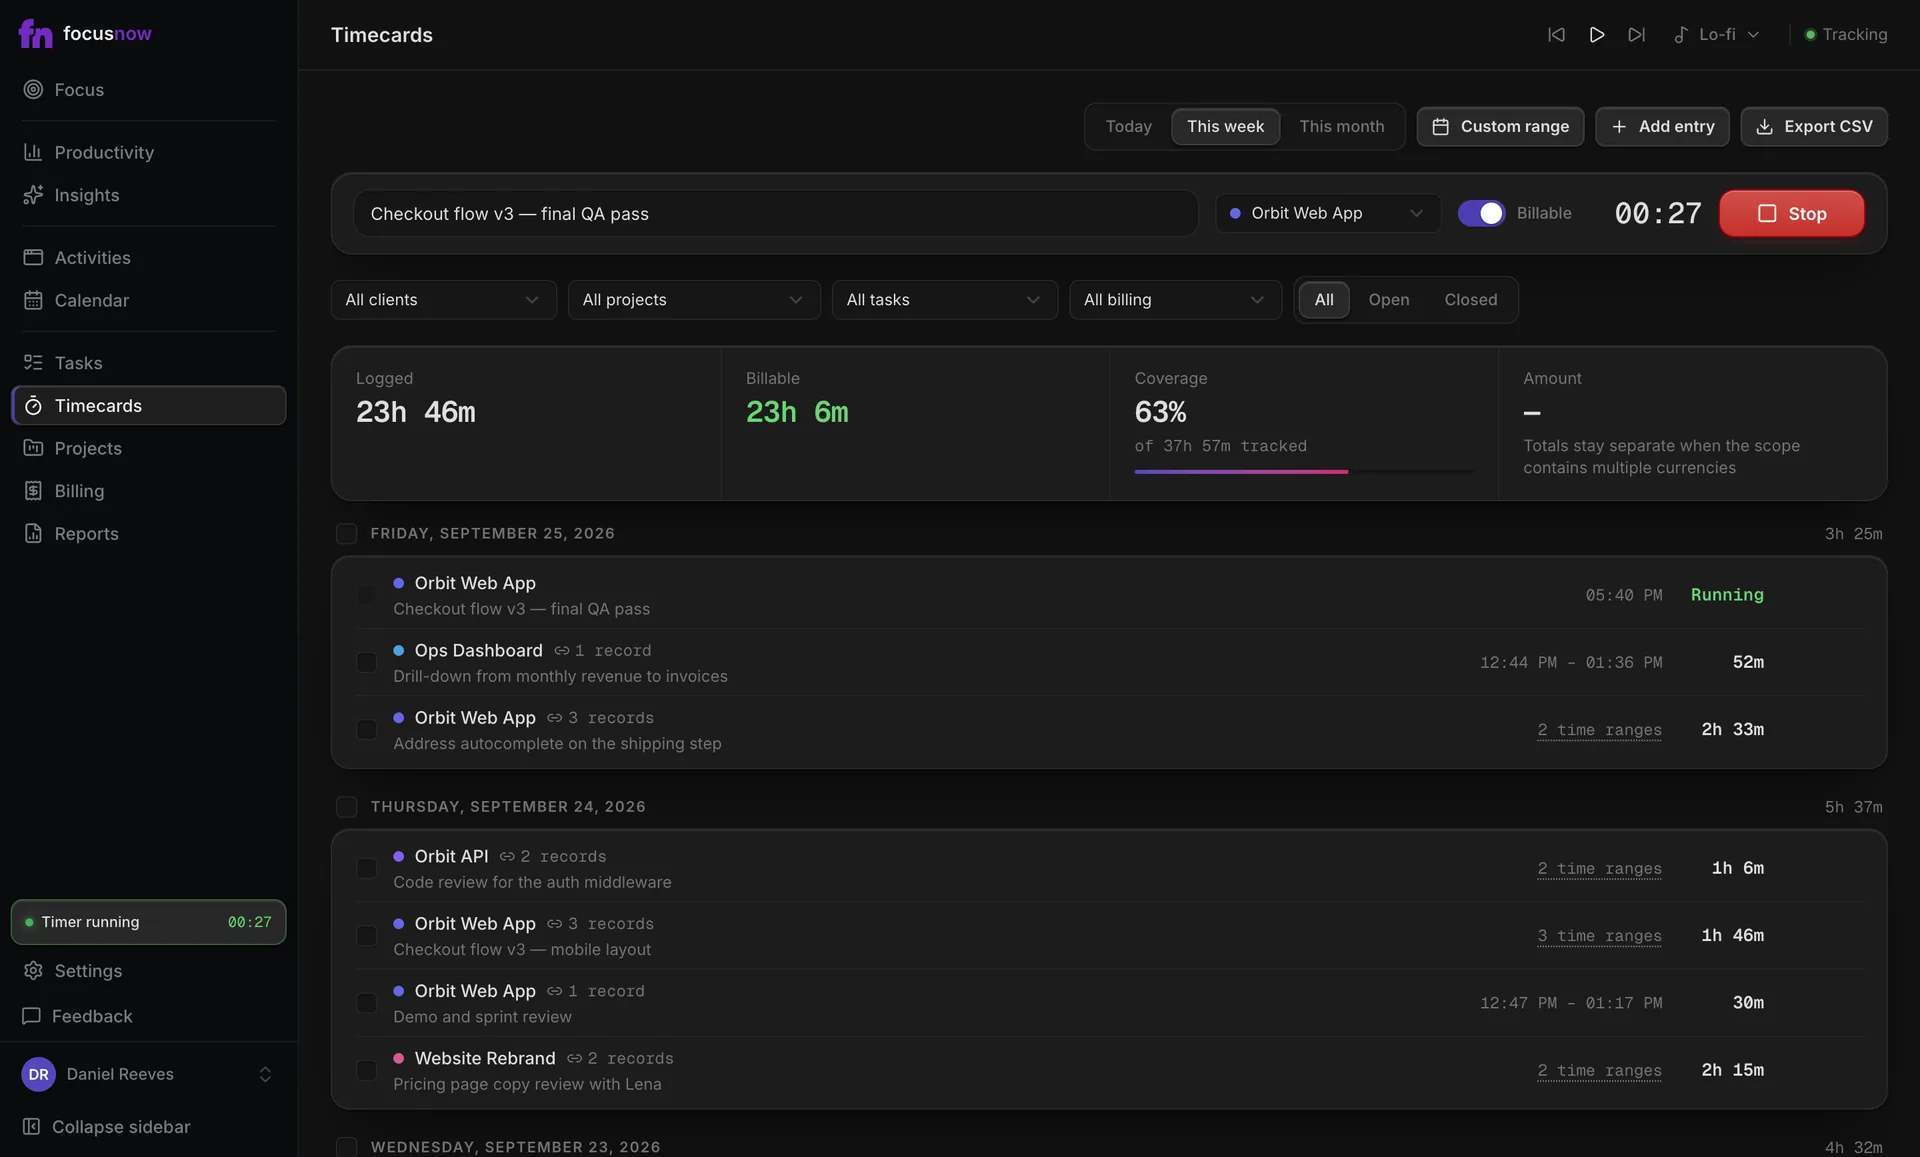Select all Friday, September 25 entries checkbox
The height and width of the screenshot is (1157, 1920).
click(346, 533)
